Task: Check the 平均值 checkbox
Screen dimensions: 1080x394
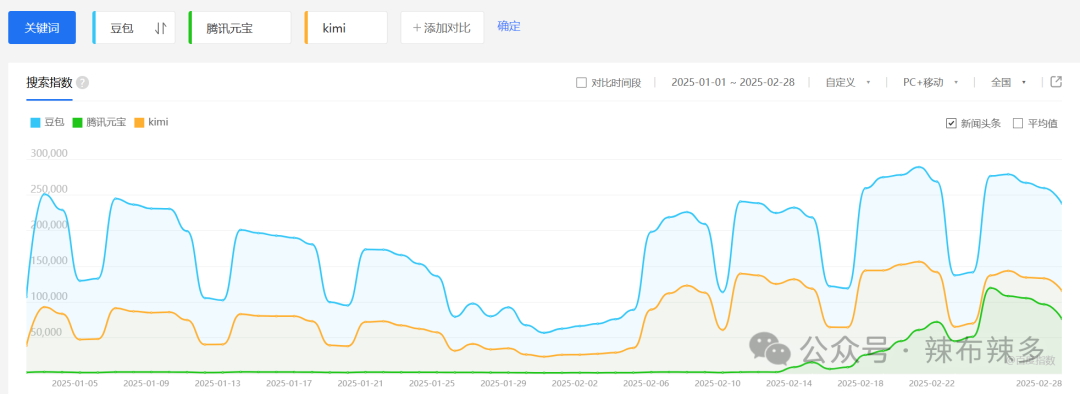Action: 1018,123
